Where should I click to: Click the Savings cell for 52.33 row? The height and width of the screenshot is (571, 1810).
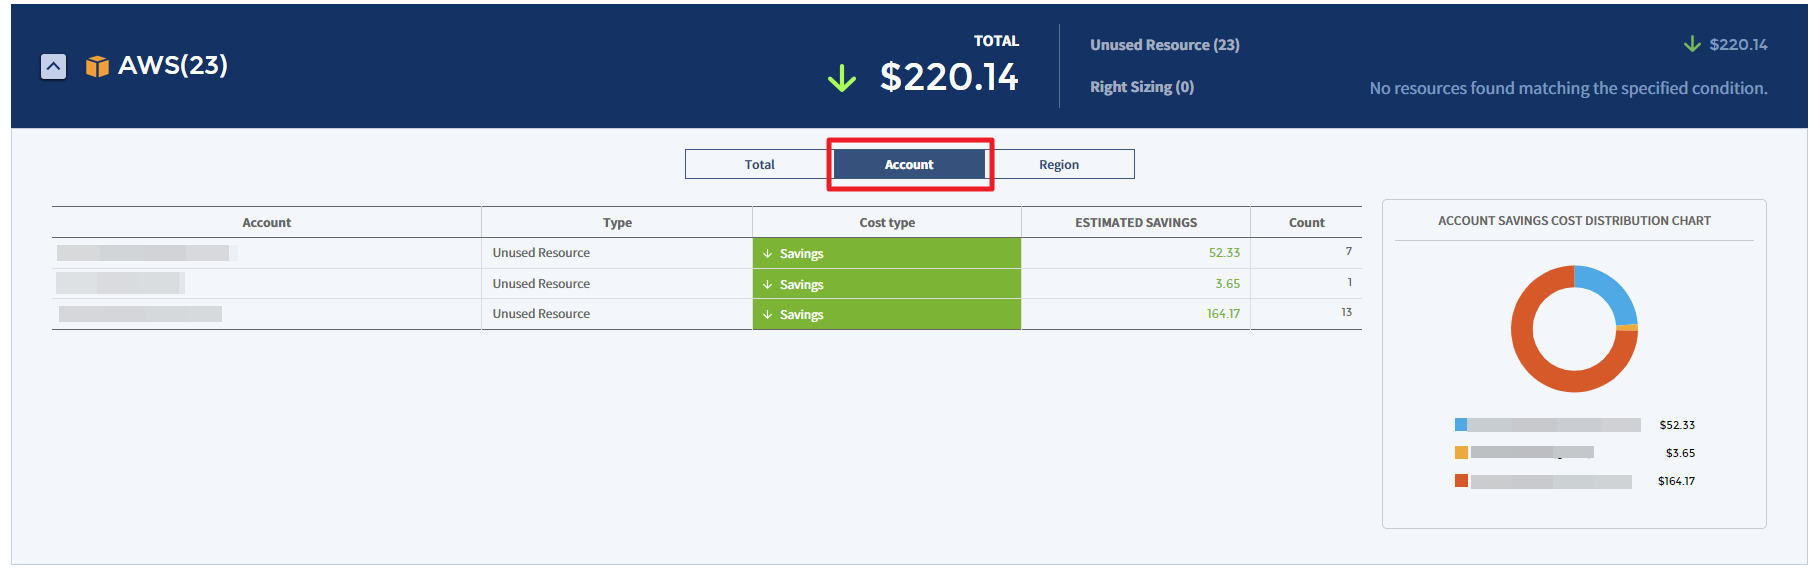tap(886, 253)
